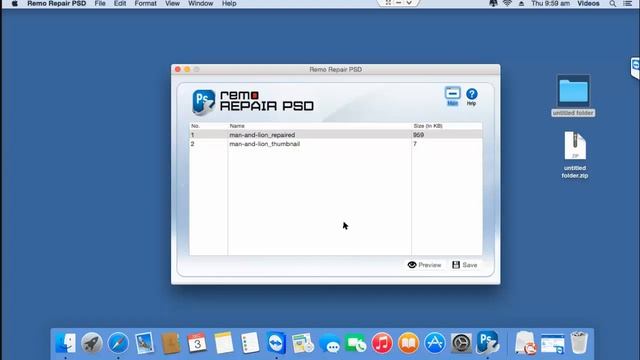Viewport: 640px width, 360px height.
Task: Click the Remo Repair PSD logo
Action: tap(253, 102)
